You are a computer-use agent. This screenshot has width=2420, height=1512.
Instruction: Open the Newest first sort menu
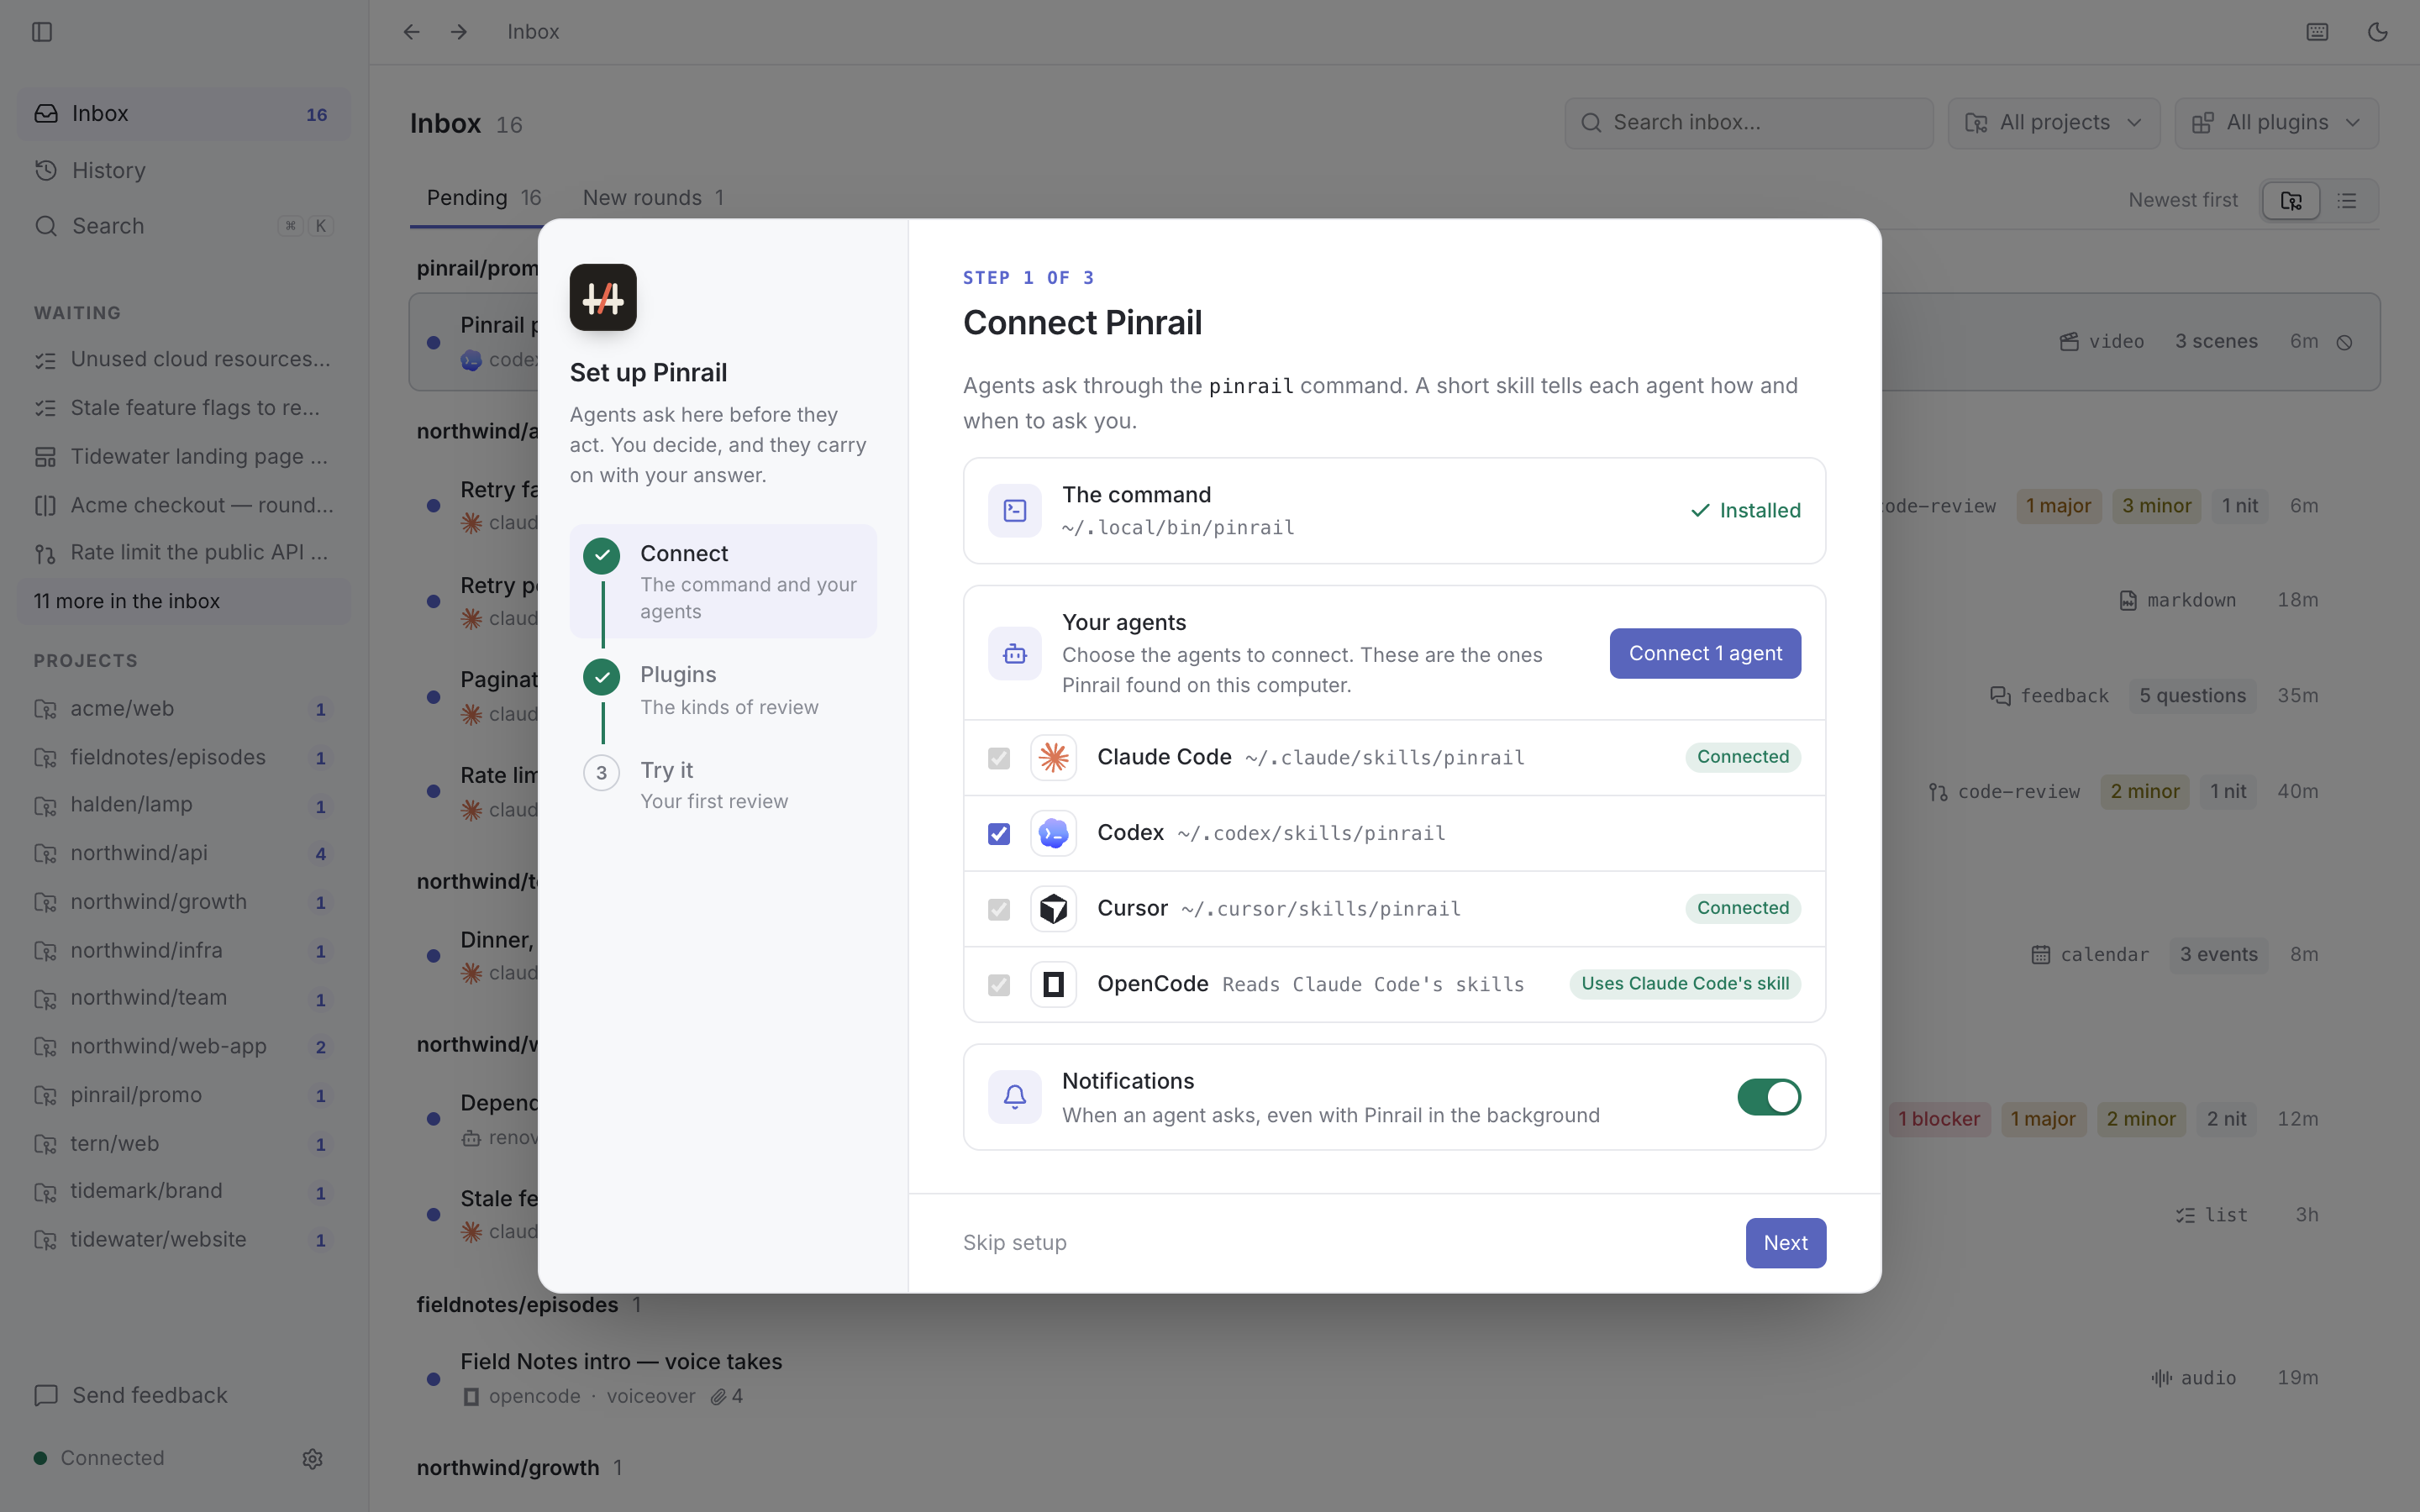pyautogui.click(x=2182, y=200)
